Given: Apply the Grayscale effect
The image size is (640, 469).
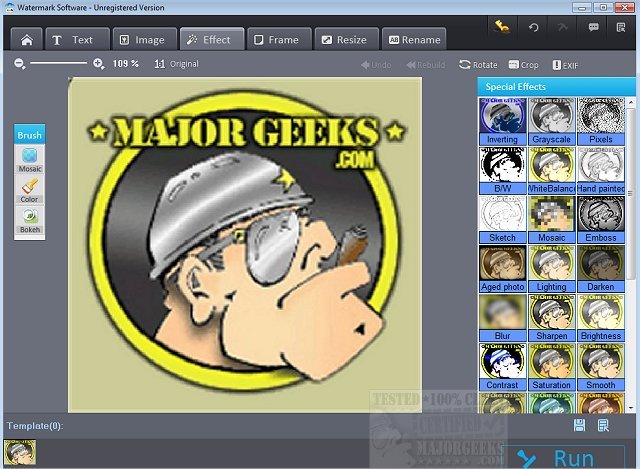Looking at the screenshot, I should [551, 121].
